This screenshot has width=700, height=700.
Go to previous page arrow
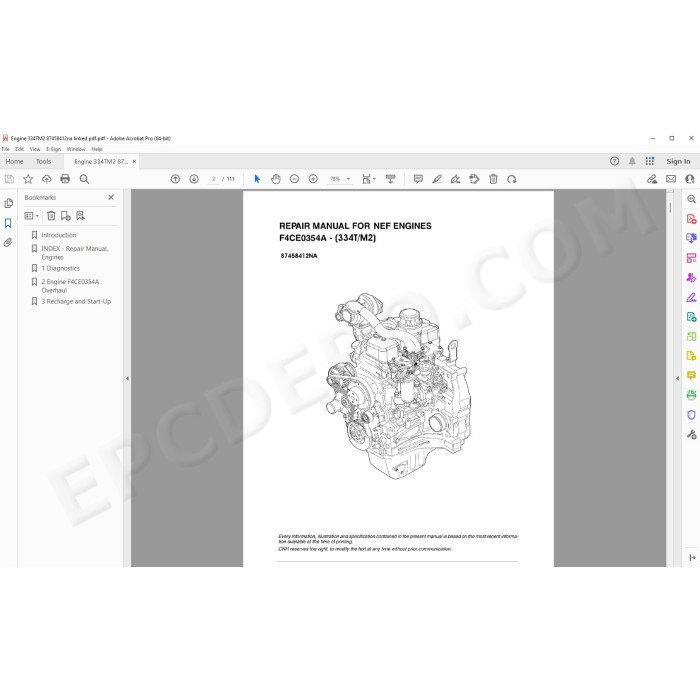pos(175,179)
